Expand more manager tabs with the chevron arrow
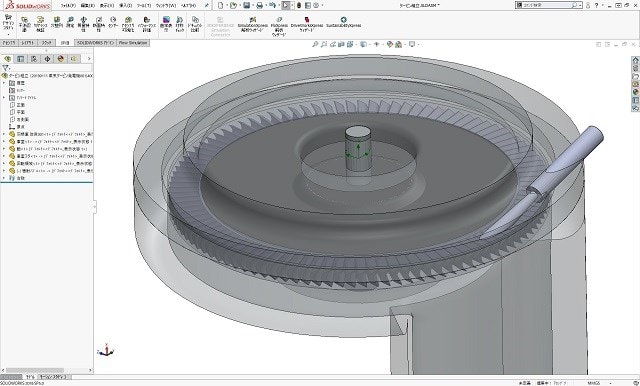640x386 pixels. (89, 59)
